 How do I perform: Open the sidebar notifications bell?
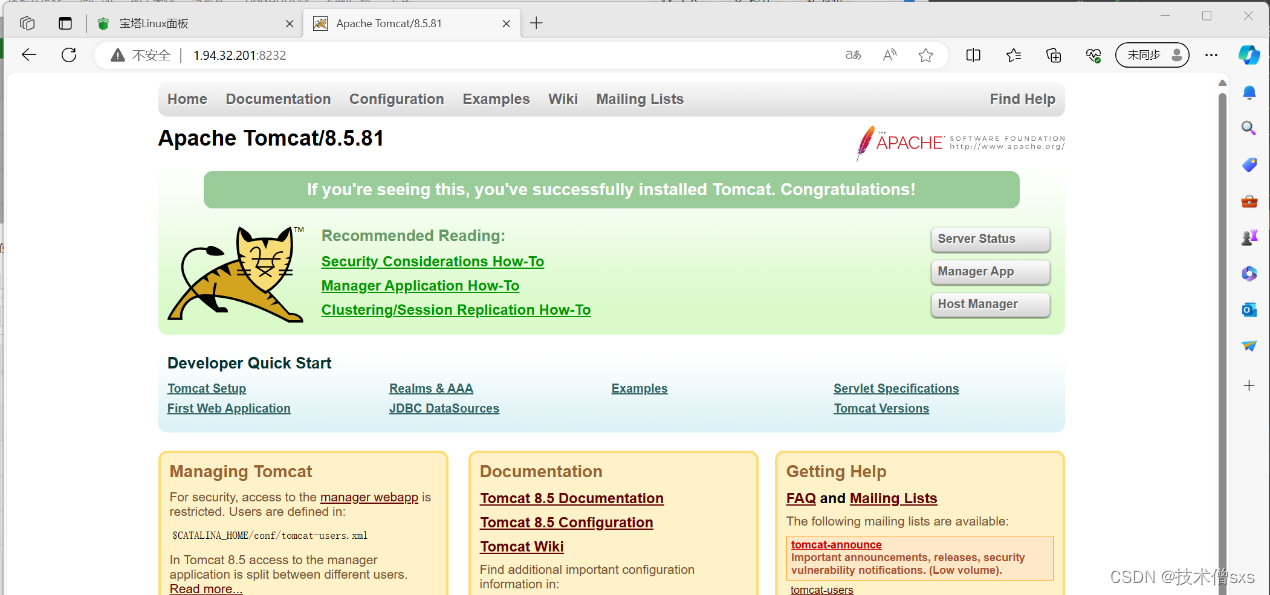tap(1249, 93)
